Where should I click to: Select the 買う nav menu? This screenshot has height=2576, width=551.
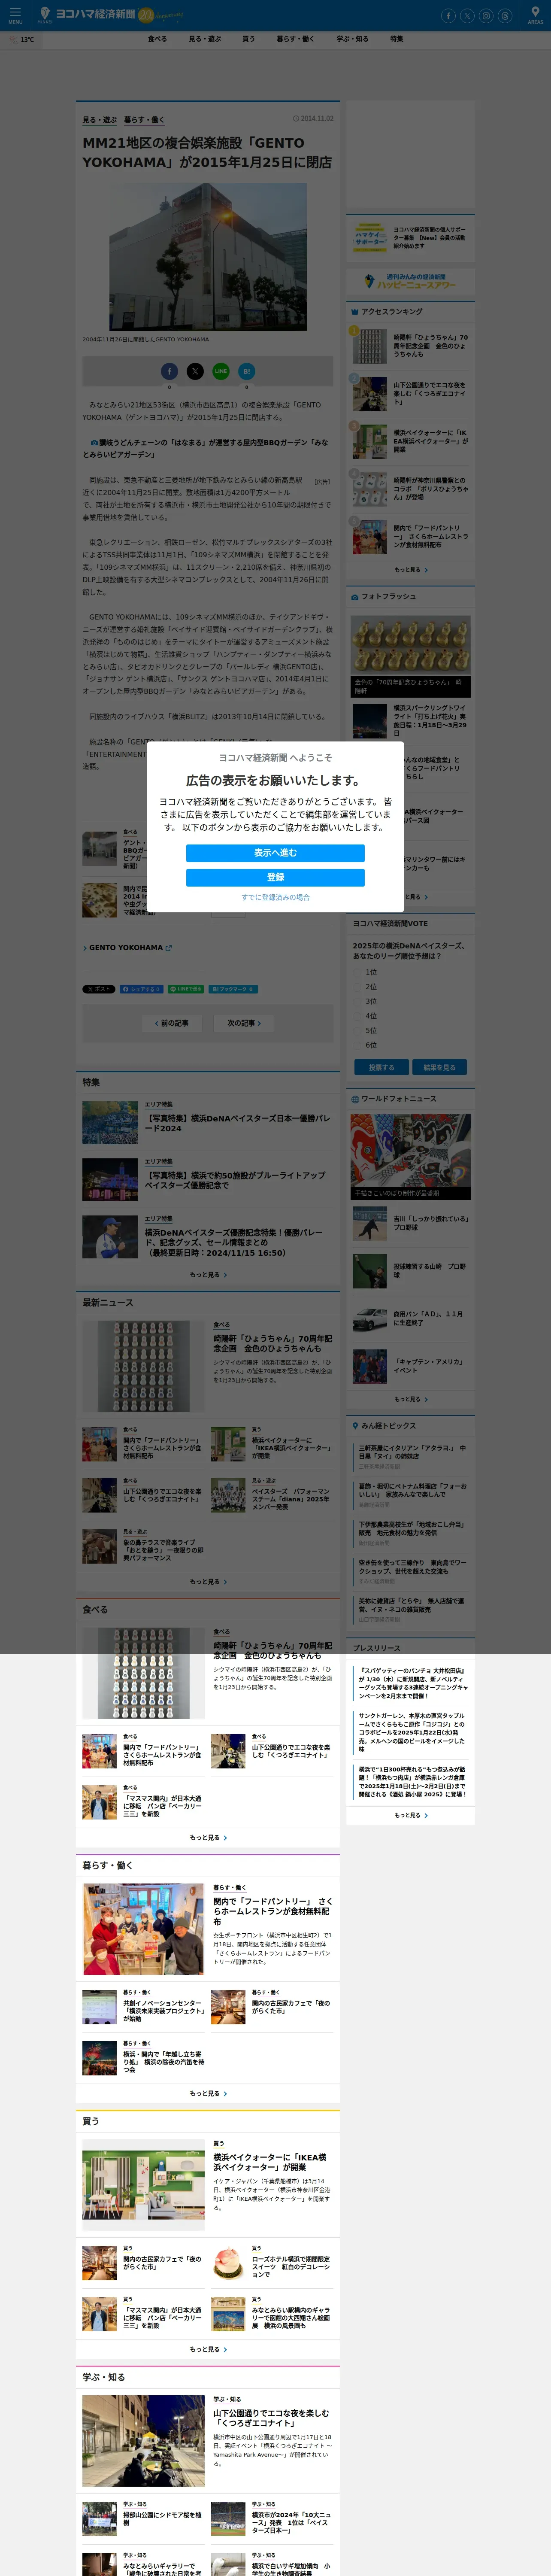[x=248, y=39]
